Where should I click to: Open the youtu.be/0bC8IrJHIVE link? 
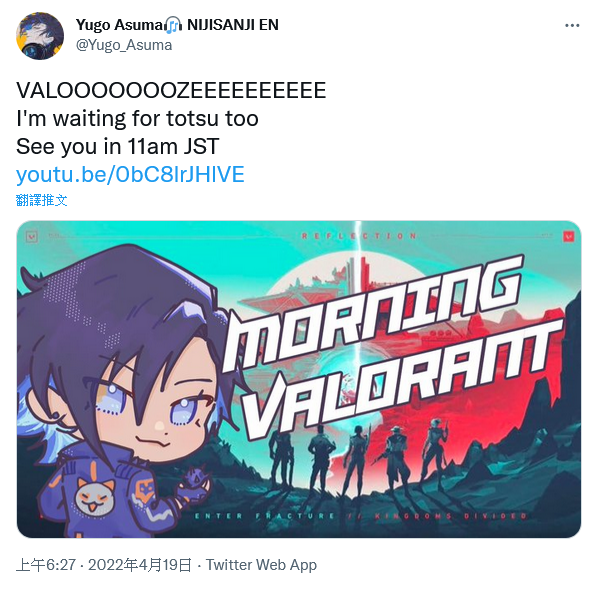click(x=130, y=174)
